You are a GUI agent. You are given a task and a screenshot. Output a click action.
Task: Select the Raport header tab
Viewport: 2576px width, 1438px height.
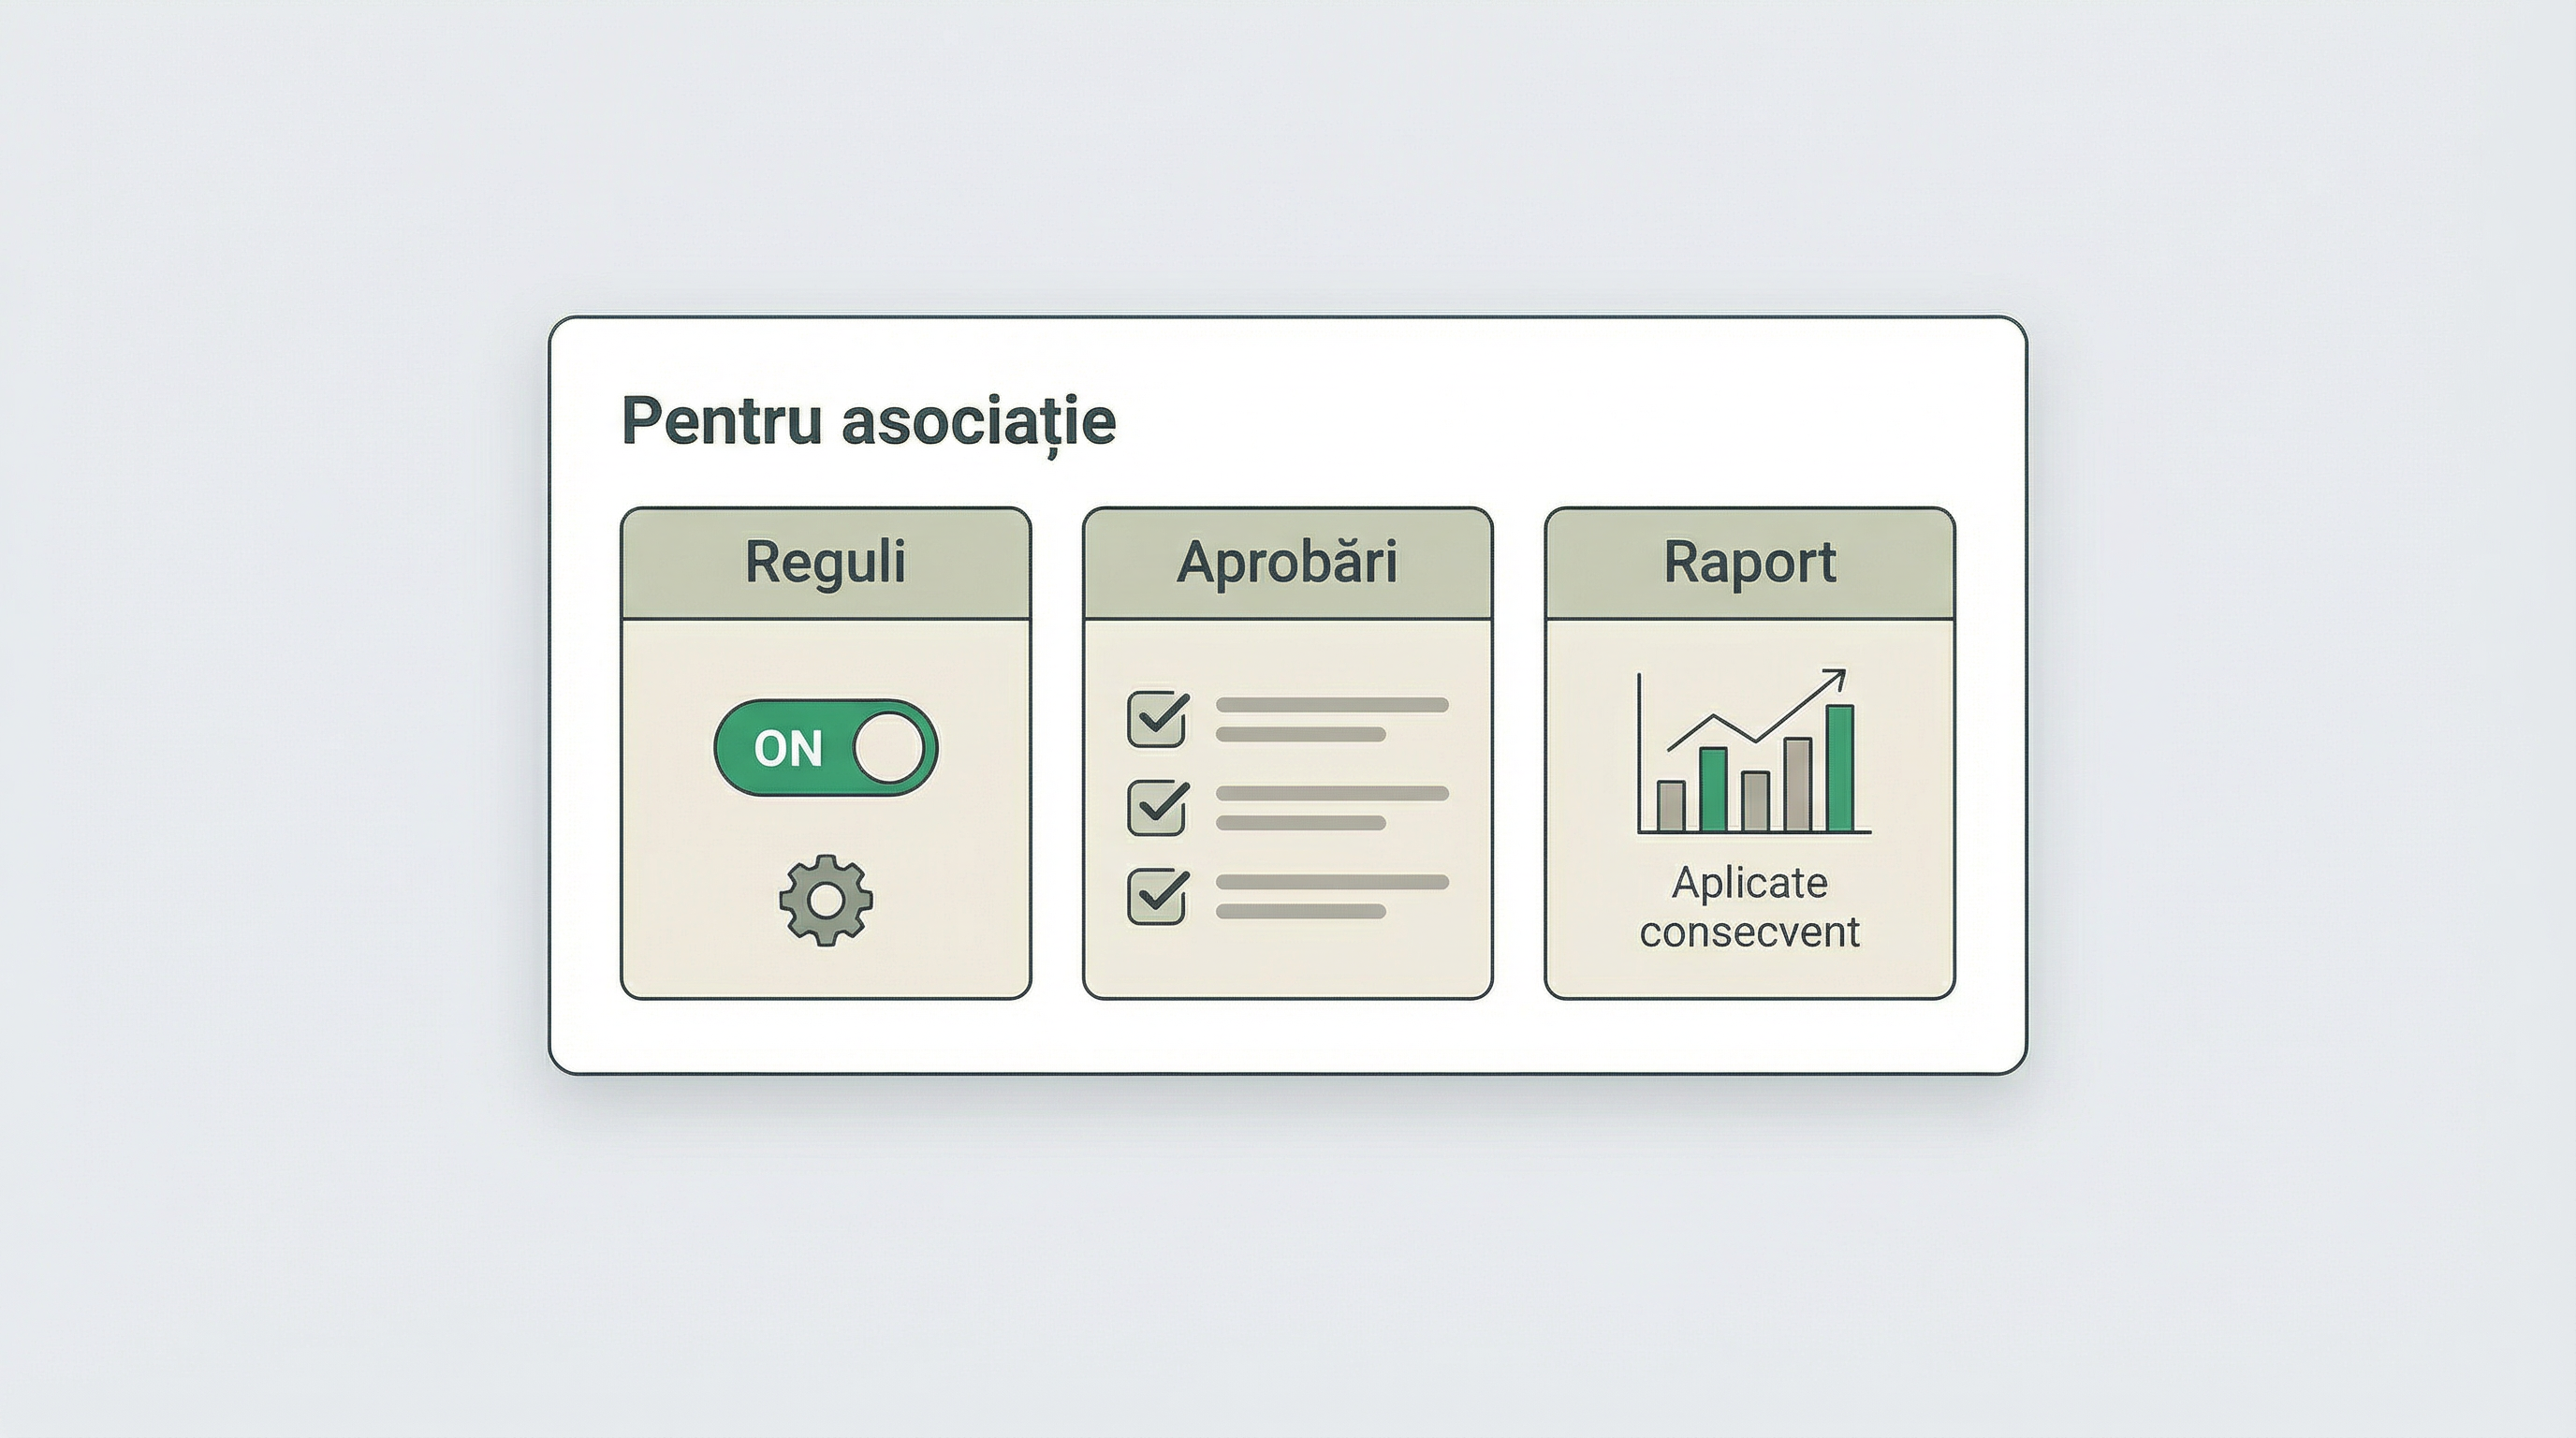[x=1749, y=562]
